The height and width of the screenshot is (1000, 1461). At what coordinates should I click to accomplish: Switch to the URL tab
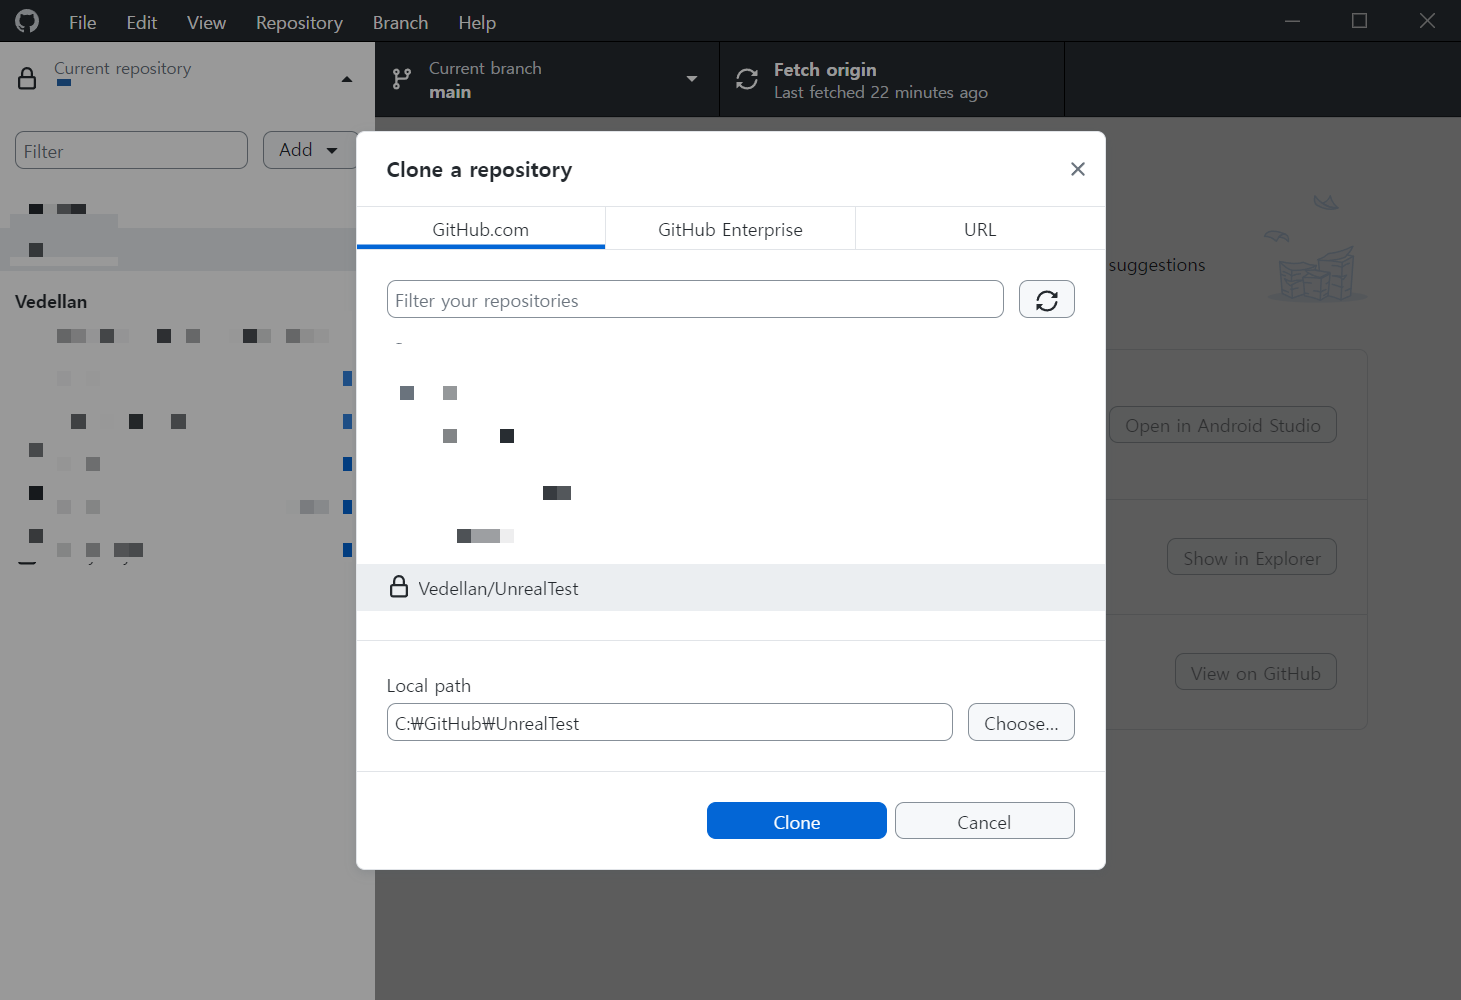pyautogui.click(x=980, y=229)
